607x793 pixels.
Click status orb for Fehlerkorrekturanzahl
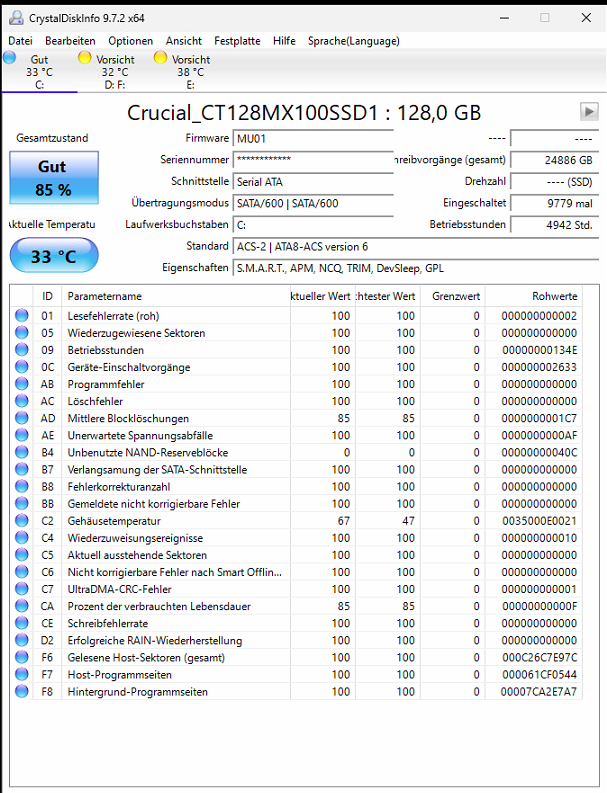22,487
